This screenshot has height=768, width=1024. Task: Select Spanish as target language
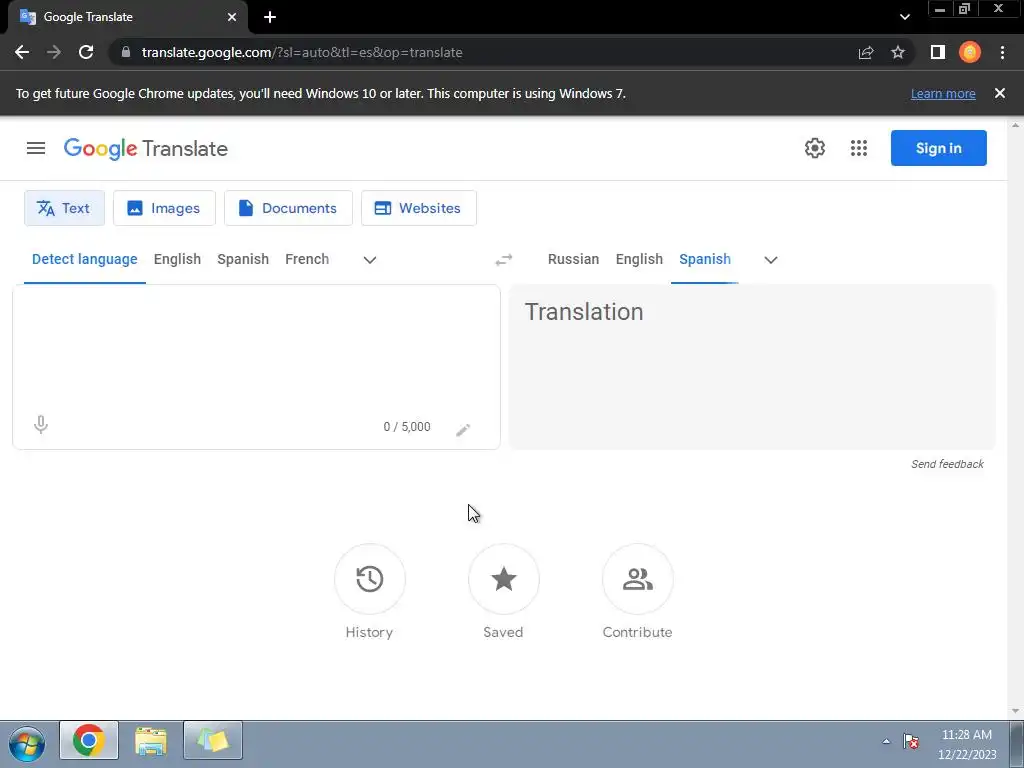[705, 259]
